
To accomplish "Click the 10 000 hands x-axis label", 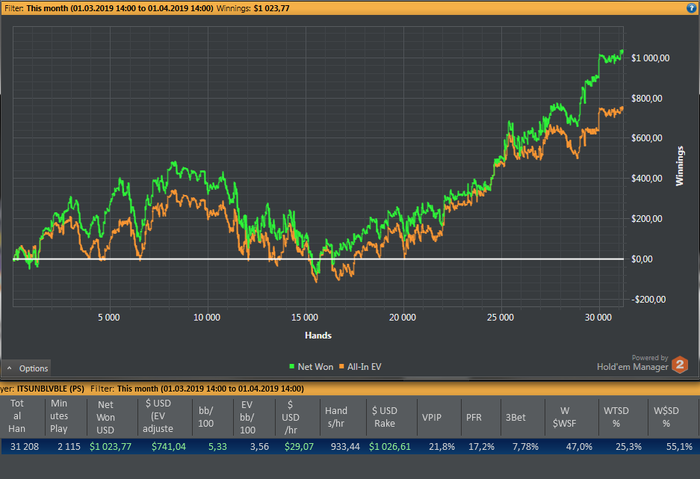I will (x=207, y=317).
